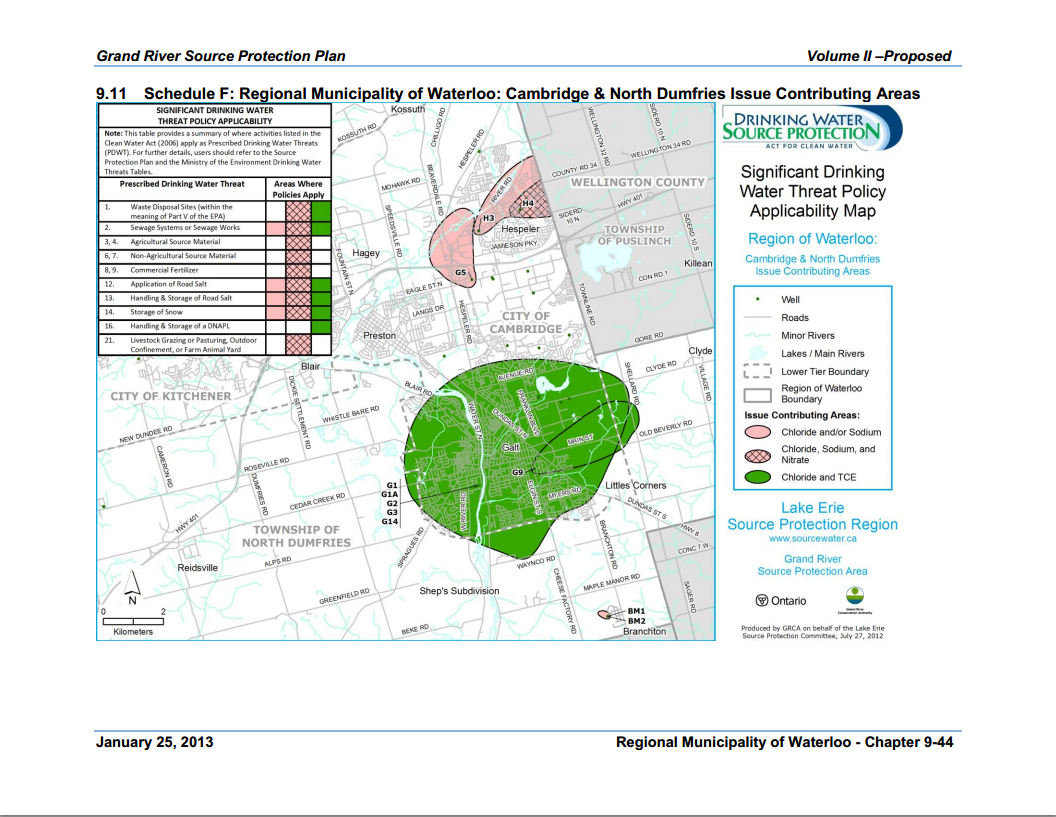The height and width of the screenshot is (817, 1056).
Task: Click the 'Volume II –Proposed' page header
Action: (879, 56)
